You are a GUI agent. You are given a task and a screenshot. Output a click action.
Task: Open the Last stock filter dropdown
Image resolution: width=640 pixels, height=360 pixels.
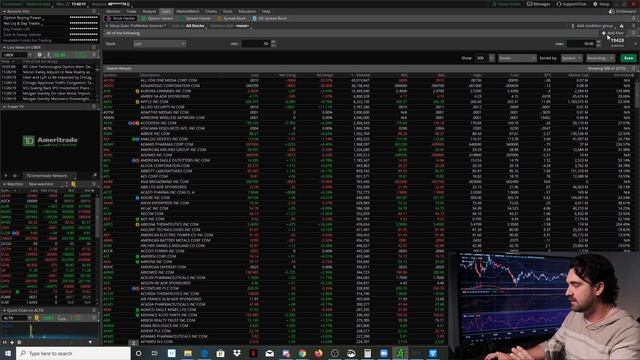160,44
